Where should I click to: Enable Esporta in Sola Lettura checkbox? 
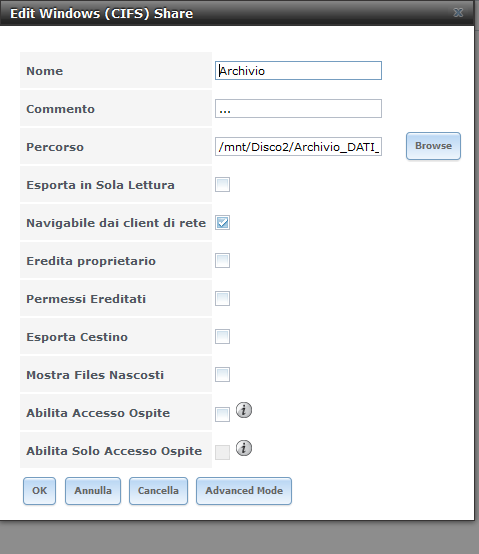coord(223,184)
